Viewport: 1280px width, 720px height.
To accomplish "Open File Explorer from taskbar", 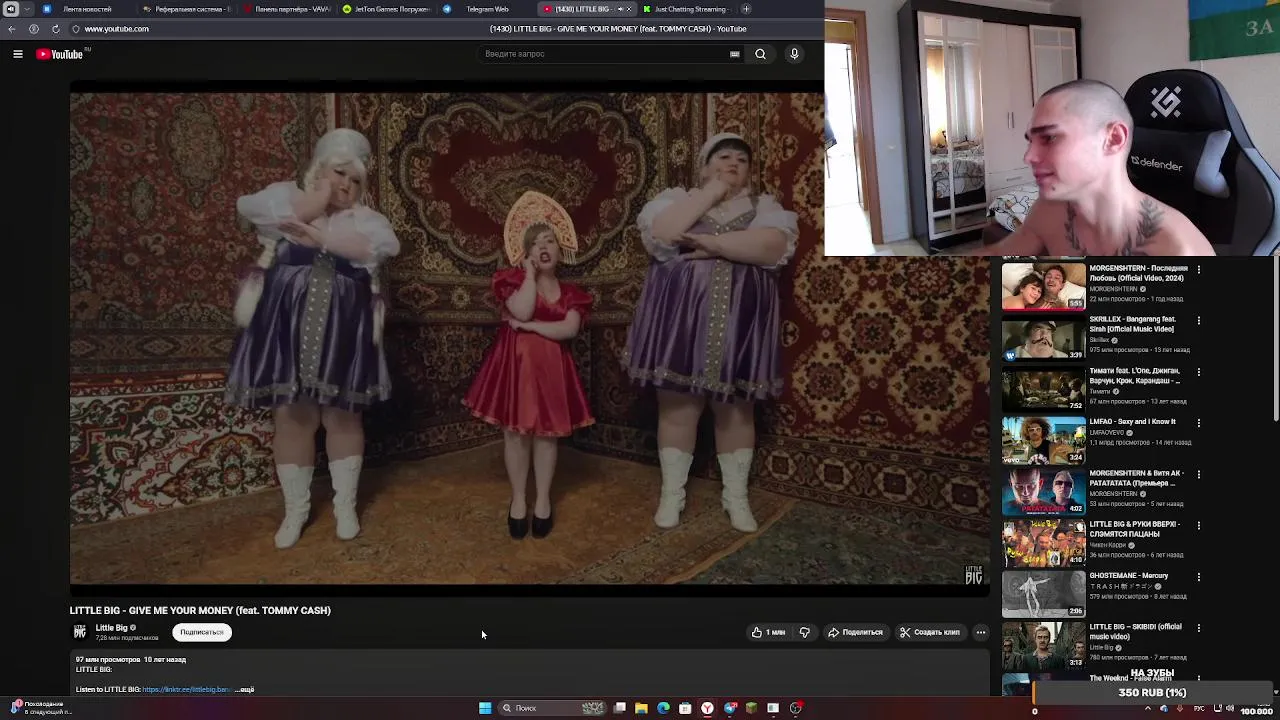I will click(641, 708).
